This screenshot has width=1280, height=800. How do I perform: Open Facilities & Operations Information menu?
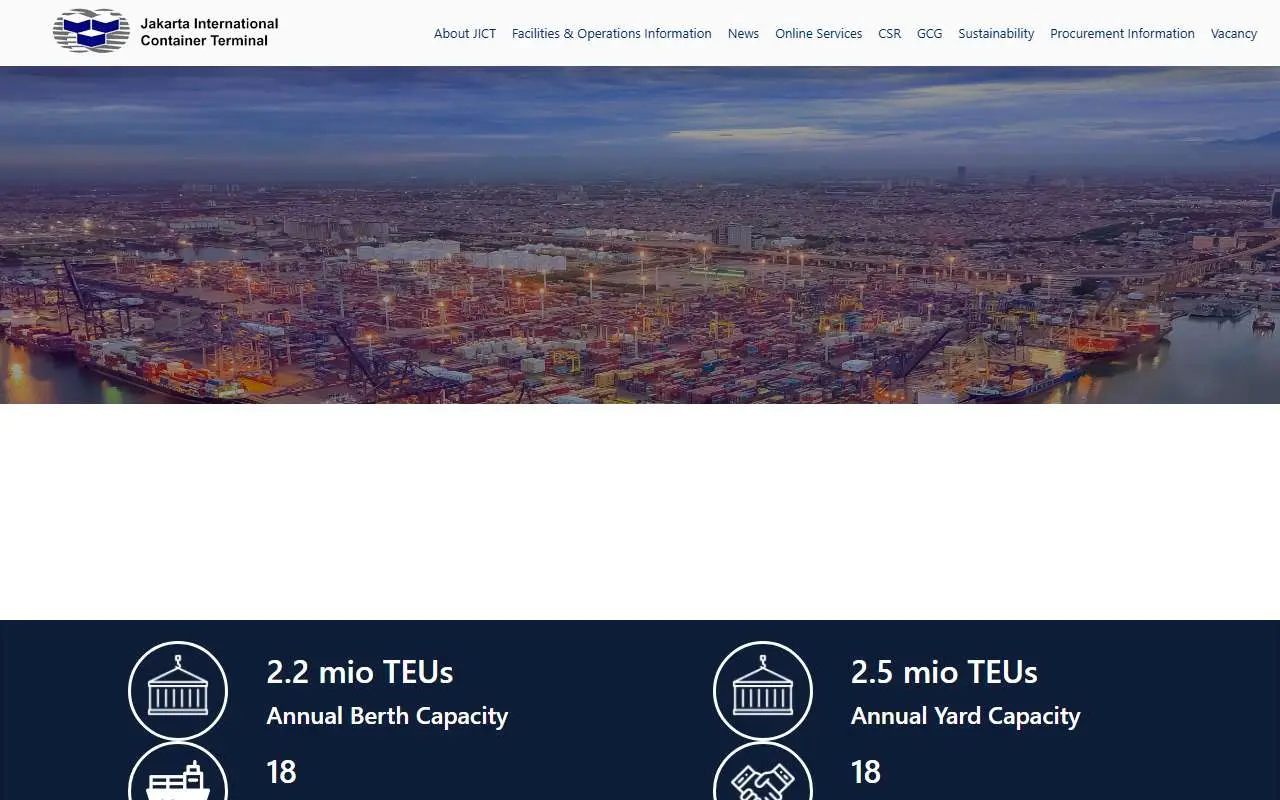612,34
